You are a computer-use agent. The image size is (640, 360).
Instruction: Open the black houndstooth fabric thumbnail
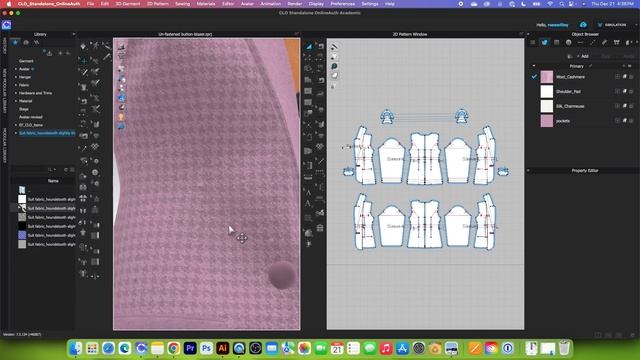click(22, 226)
